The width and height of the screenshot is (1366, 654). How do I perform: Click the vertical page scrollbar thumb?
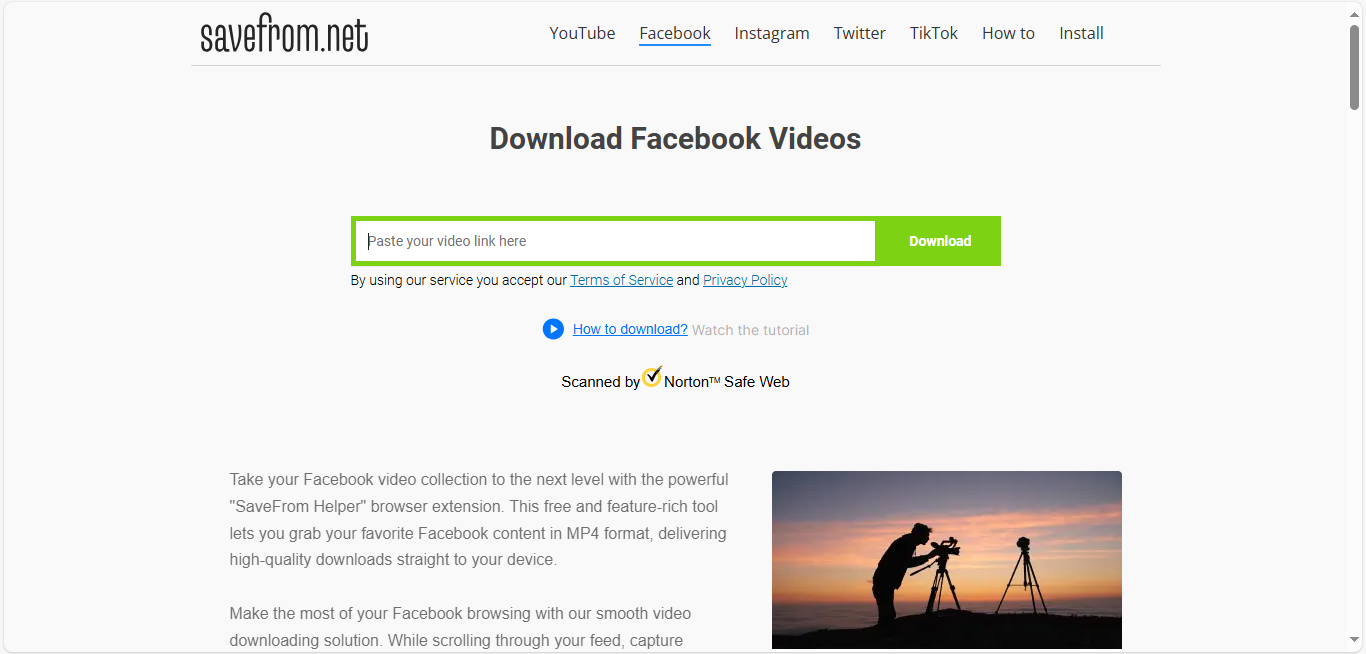point(1355,67)
